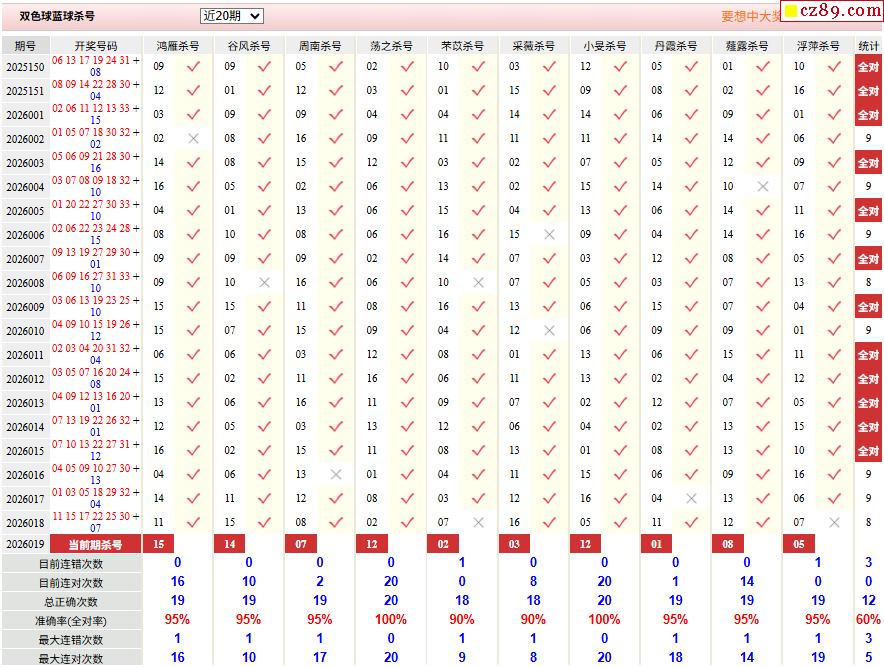Screen dimensions: 884x667
Task: Click gray cross in 谷风杀号 row 2026008
Action: click(x=264, y=283)
